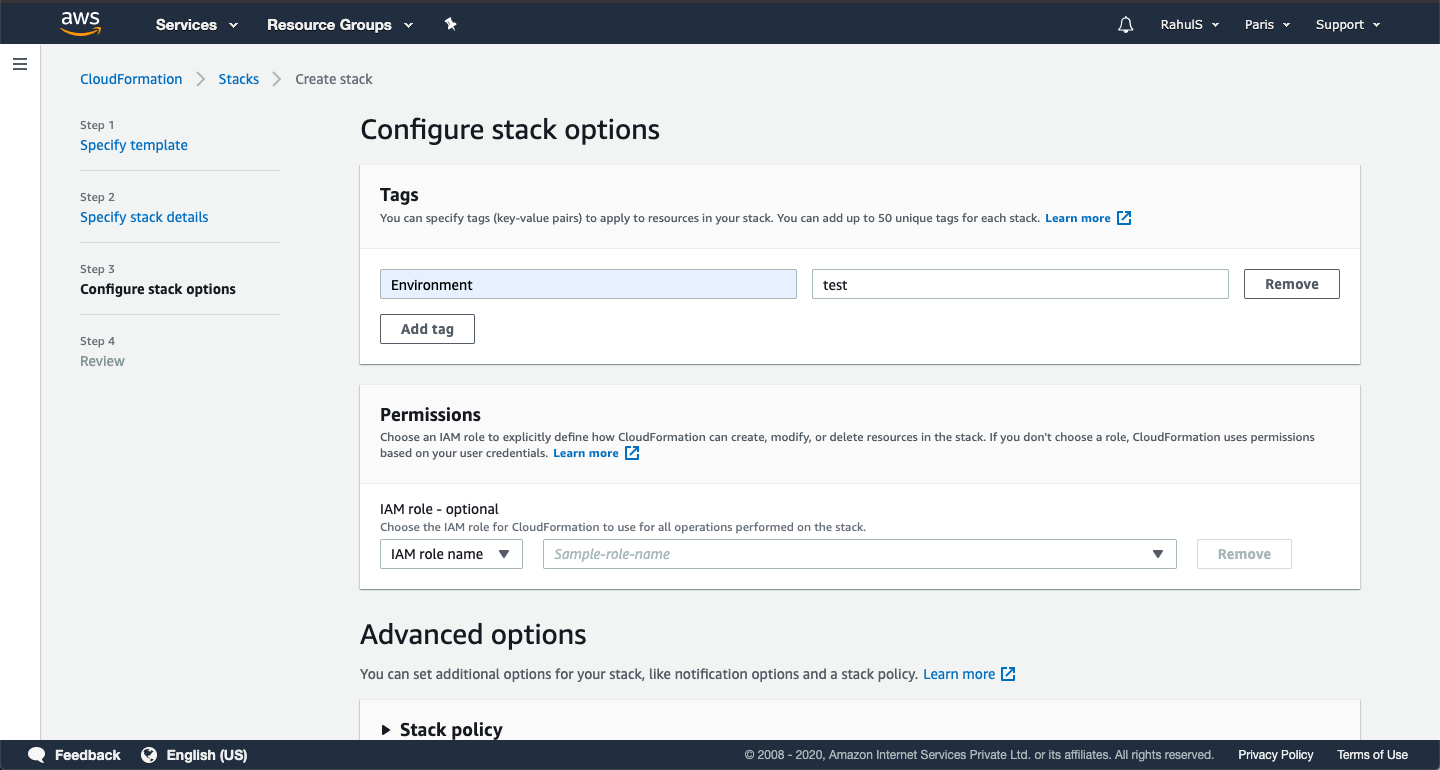Click the Add tag button
This screenshot has width=1440, height=770.
tap(427, 329)
